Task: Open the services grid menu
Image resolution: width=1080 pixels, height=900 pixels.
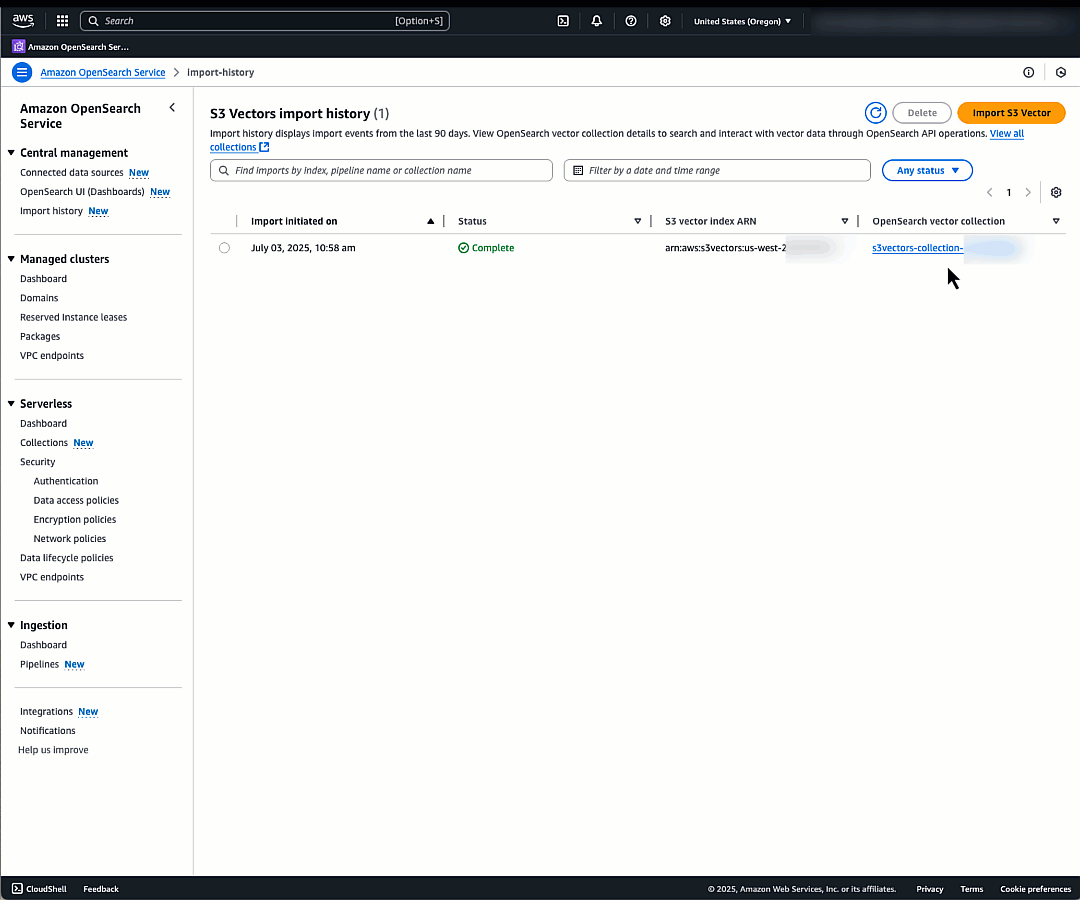Action: 62,21
